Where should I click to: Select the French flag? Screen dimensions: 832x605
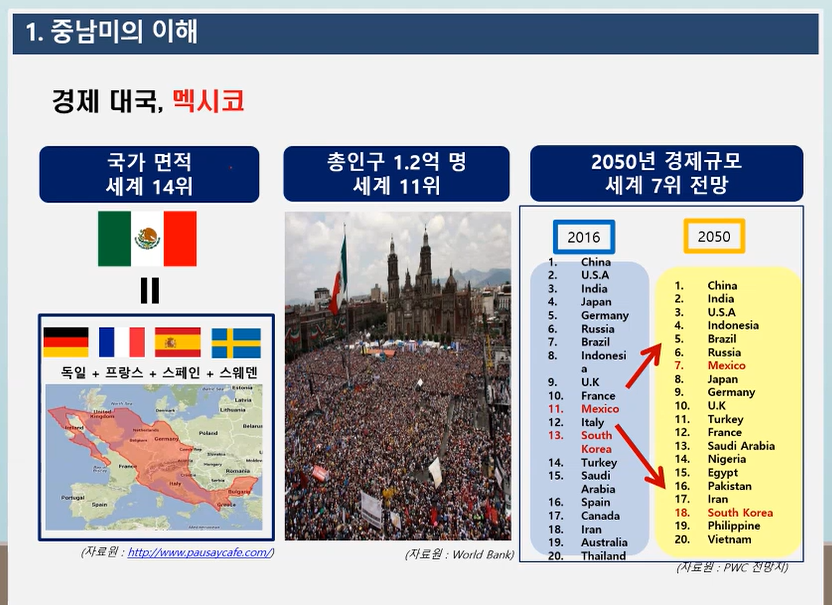click(122, 342)
